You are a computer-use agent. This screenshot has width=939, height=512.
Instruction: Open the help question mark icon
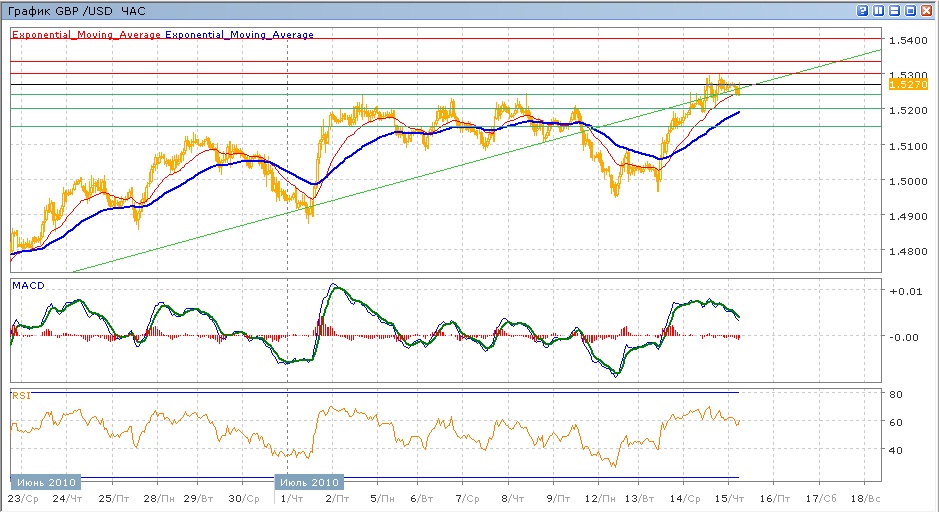pos(862,10)
